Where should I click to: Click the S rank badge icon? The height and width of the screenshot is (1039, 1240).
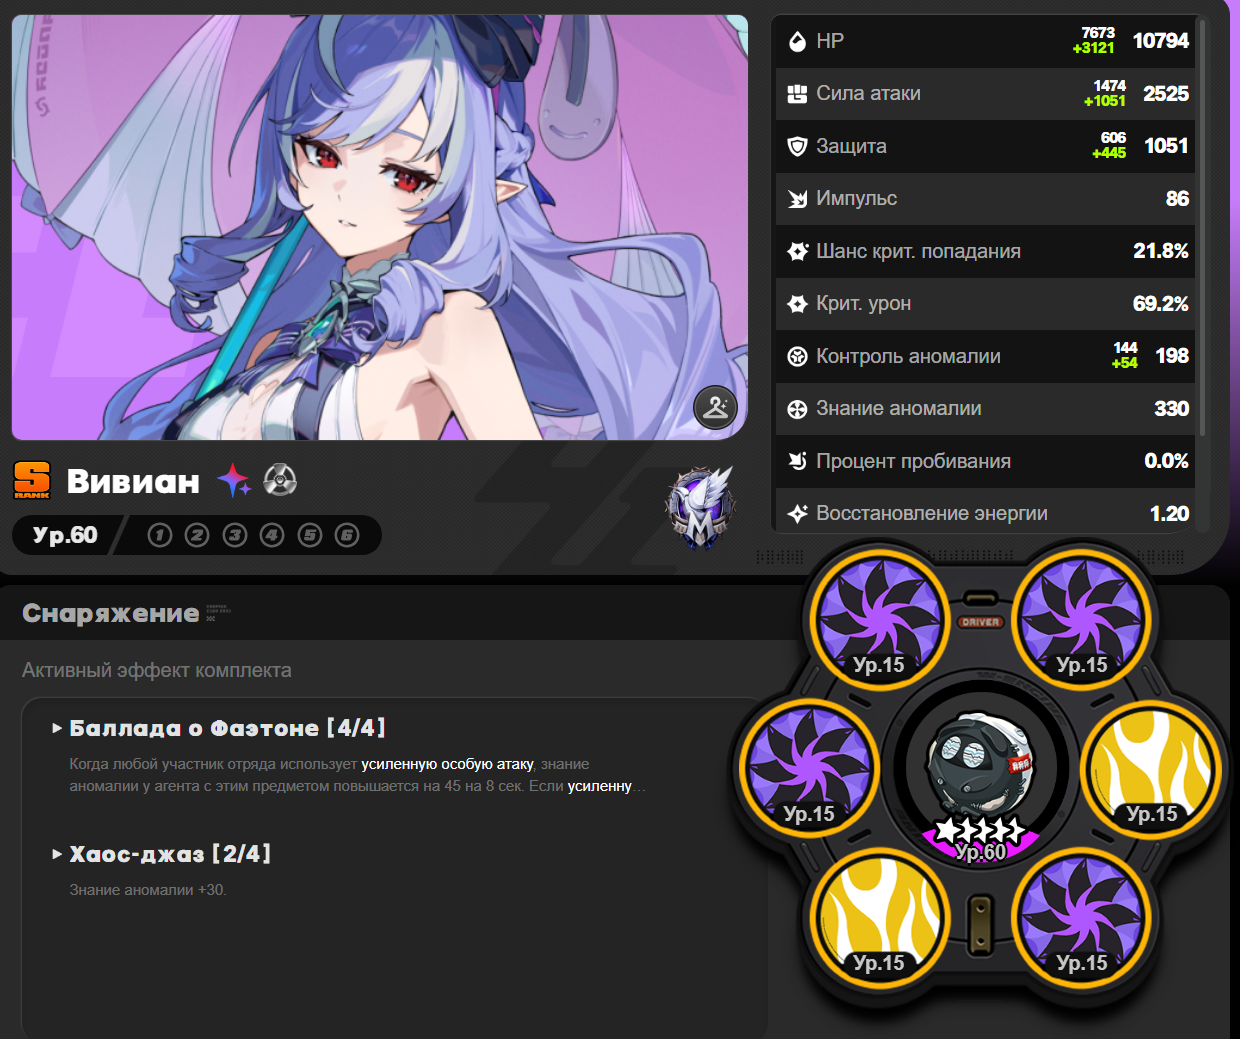[x=32, y=481]
